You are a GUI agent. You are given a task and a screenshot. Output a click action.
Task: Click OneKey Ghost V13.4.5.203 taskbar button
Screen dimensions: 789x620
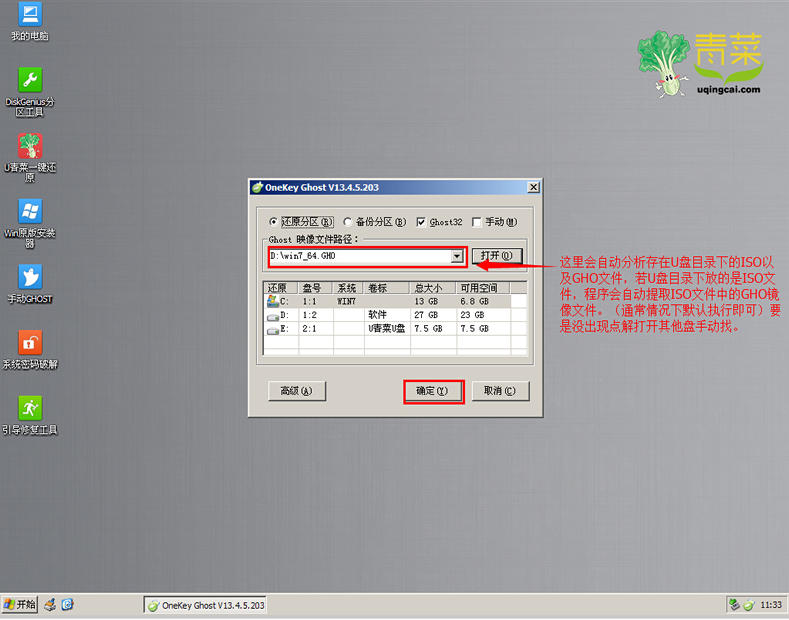pyautogui.click(x=206, y=605)
